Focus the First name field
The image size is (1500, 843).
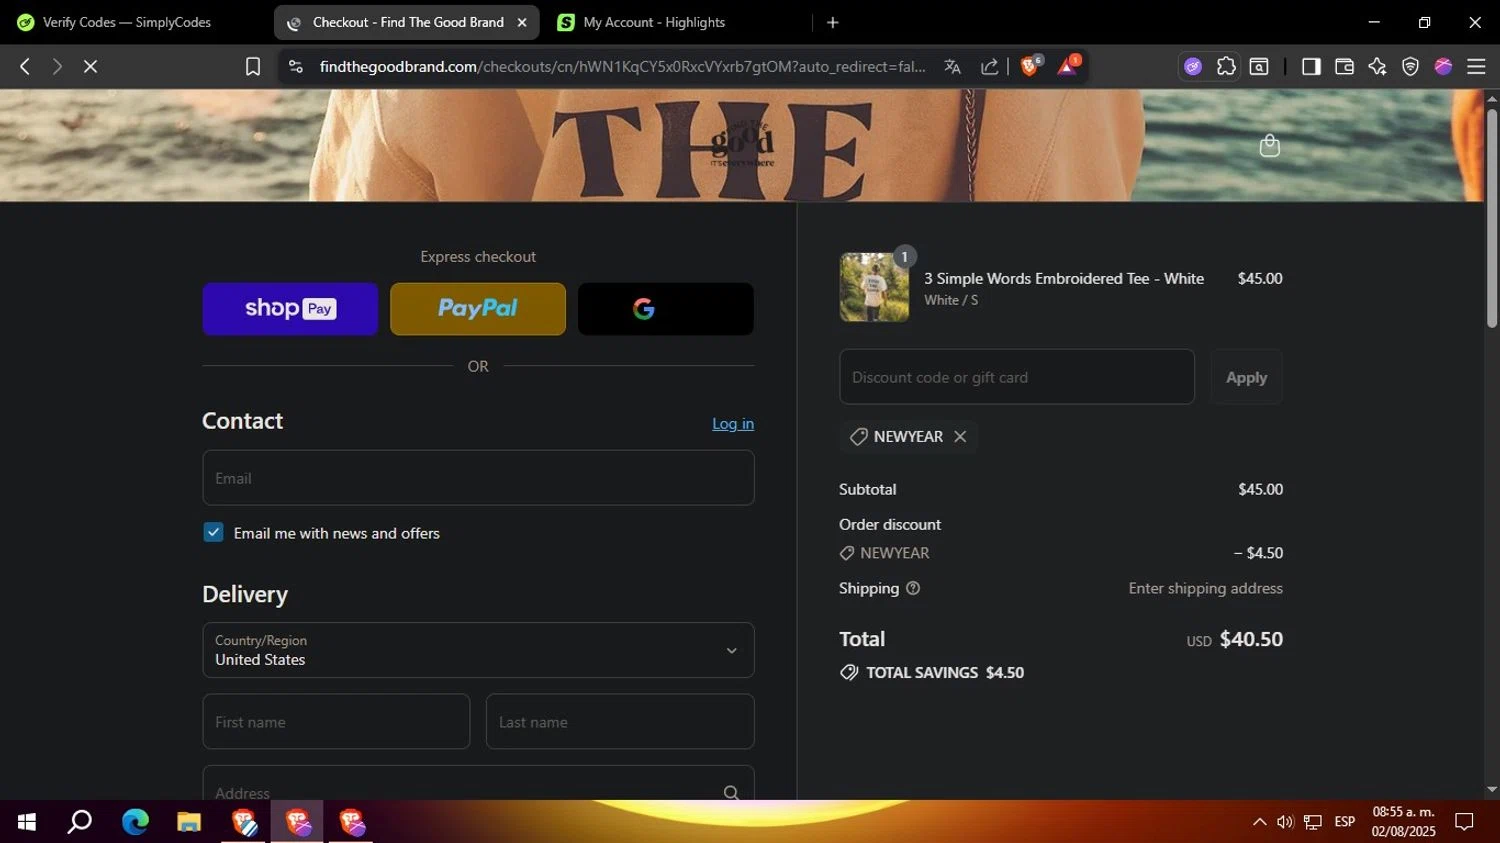tap(336, 721)
